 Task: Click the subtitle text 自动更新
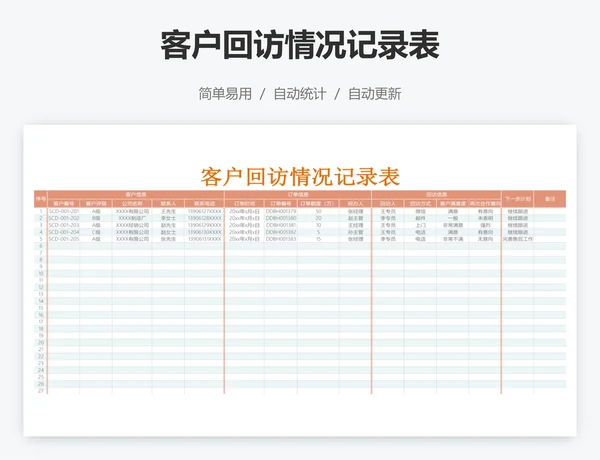375,94
